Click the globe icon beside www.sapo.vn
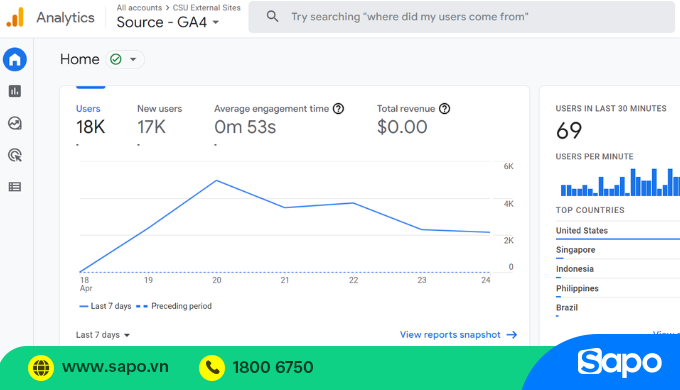Screen dimensions: 680x390 [41, 367]
